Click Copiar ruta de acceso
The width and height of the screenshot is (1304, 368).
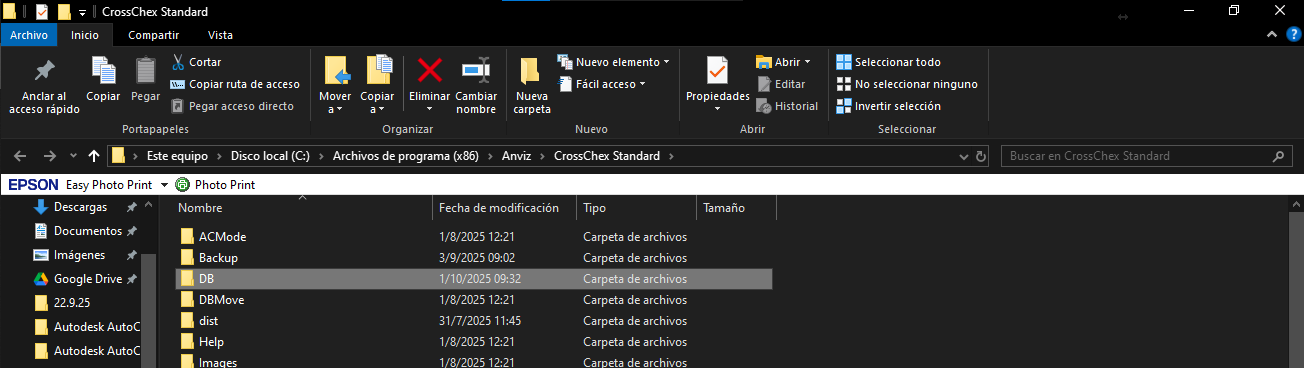235,84
